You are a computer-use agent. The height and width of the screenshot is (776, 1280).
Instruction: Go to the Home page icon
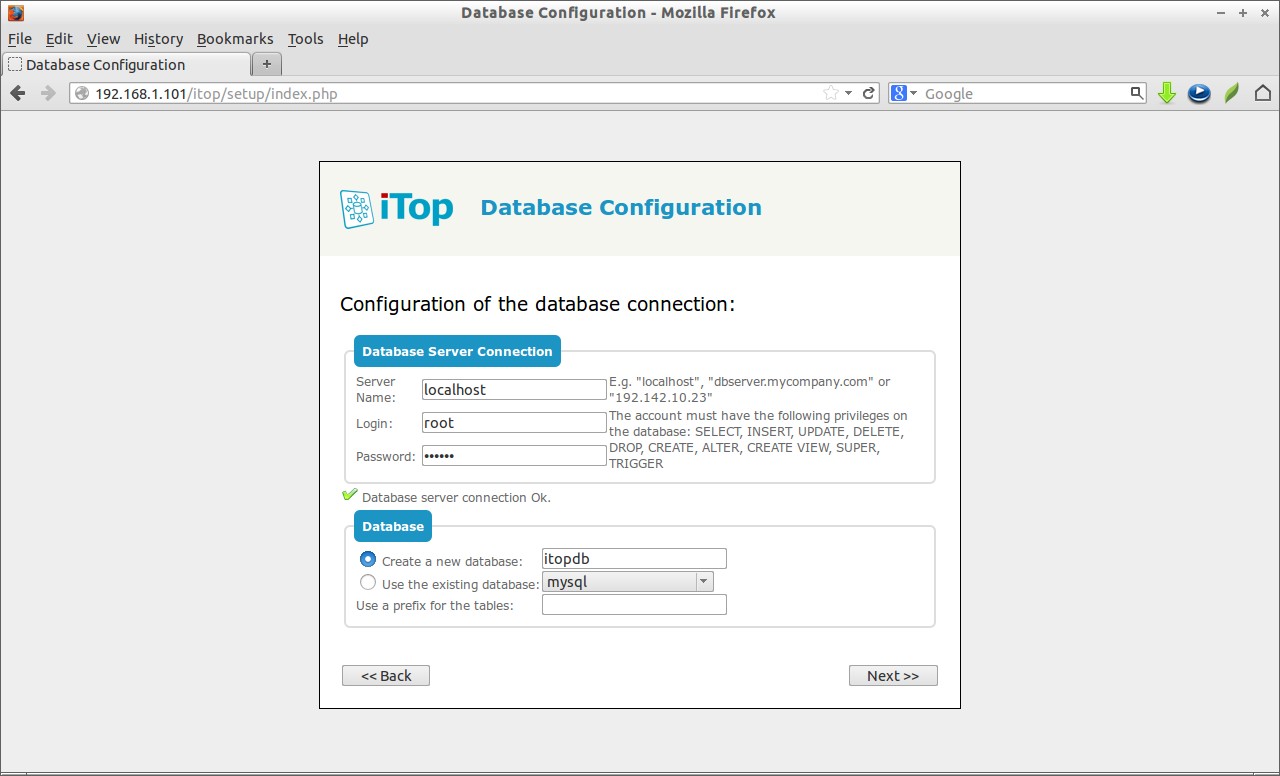pyautogui.click(x=1263, y=93)
